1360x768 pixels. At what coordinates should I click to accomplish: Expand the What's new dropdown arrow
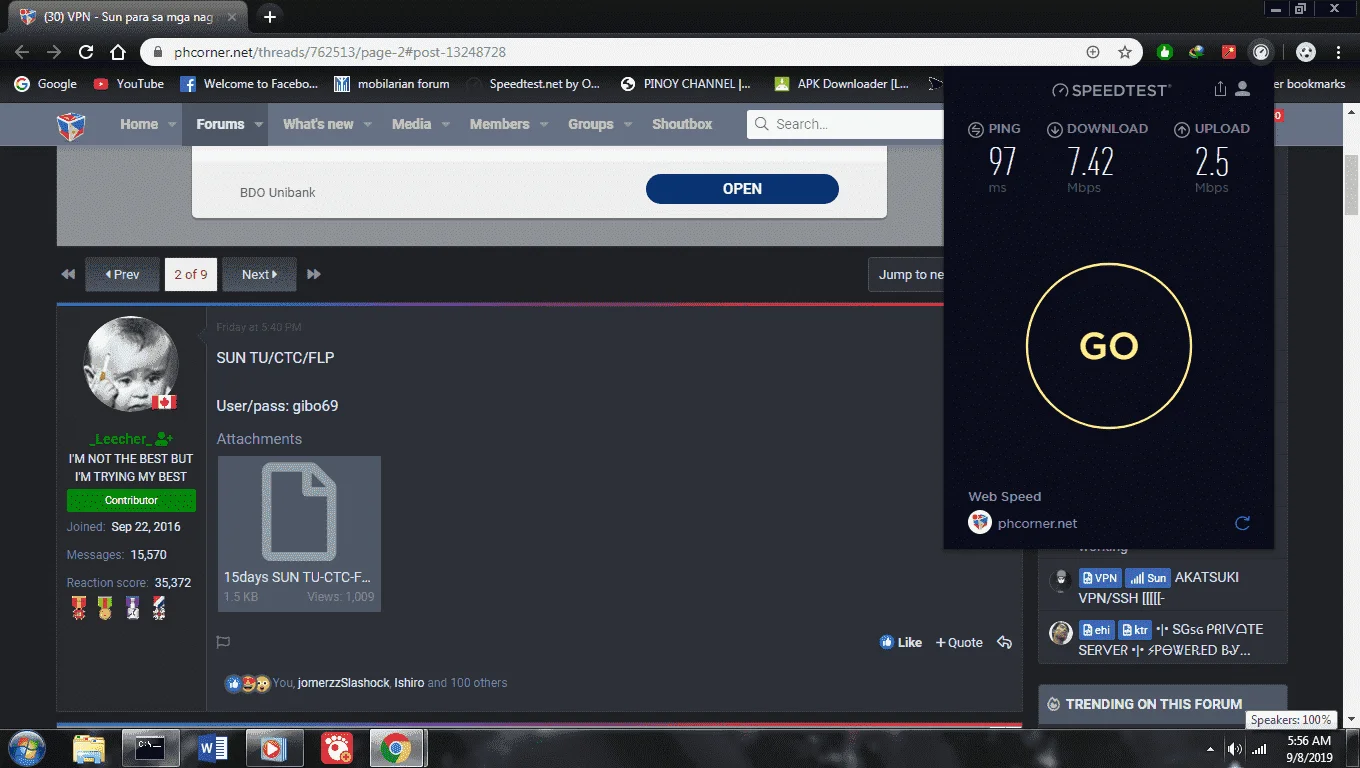point(367,124)
